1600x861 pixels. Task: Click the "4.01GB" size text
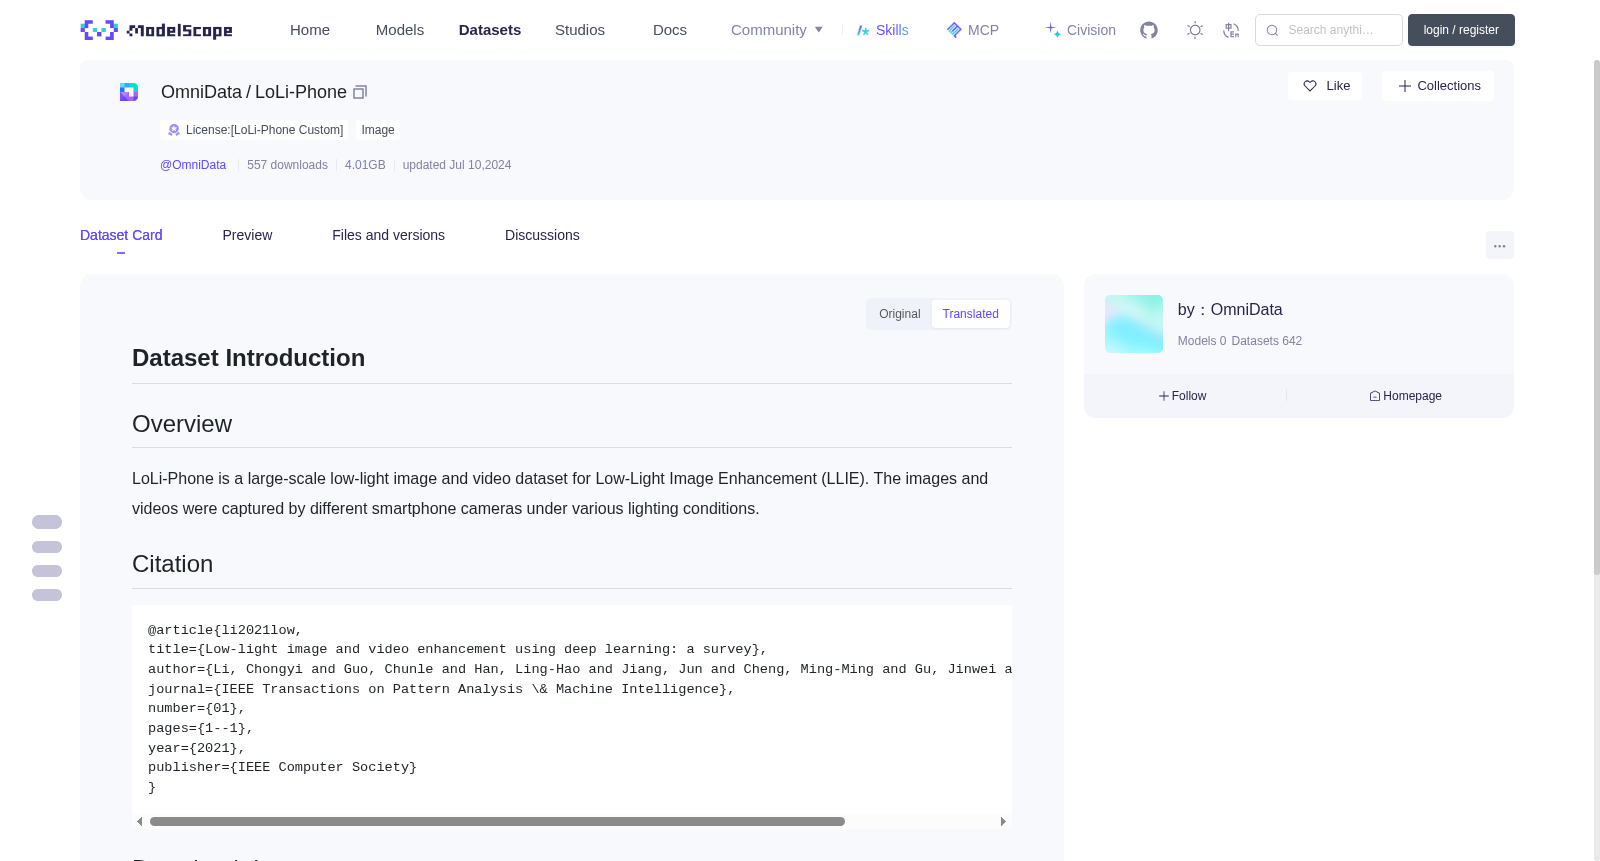pos(365,165)
